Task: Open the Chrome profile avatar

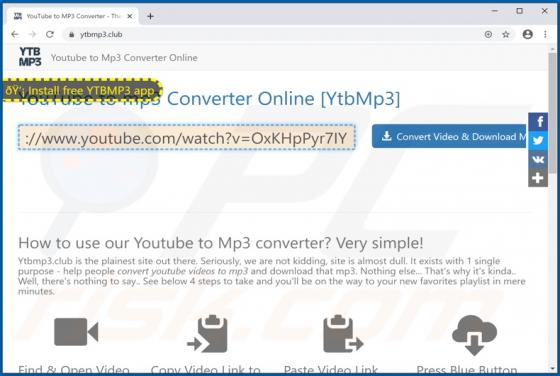Action: click(528, 34)
